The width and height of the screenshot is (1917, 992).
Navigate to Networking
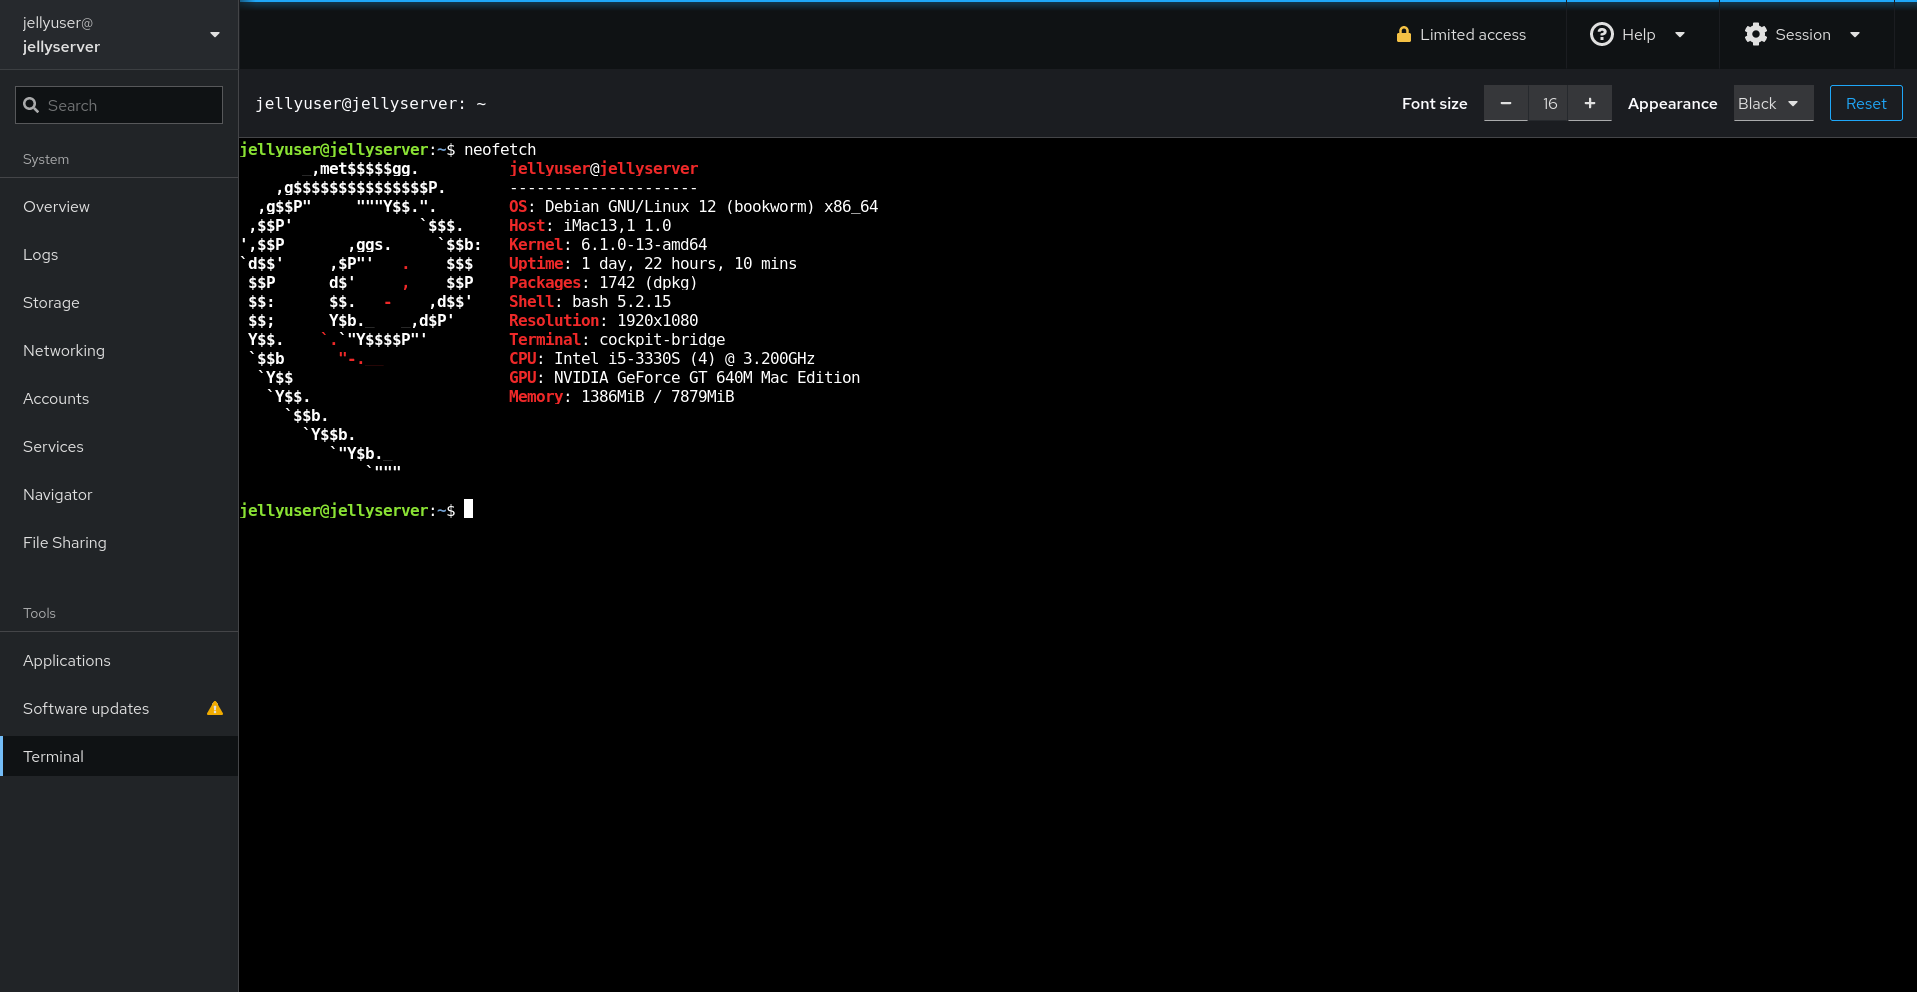point(119,351)
